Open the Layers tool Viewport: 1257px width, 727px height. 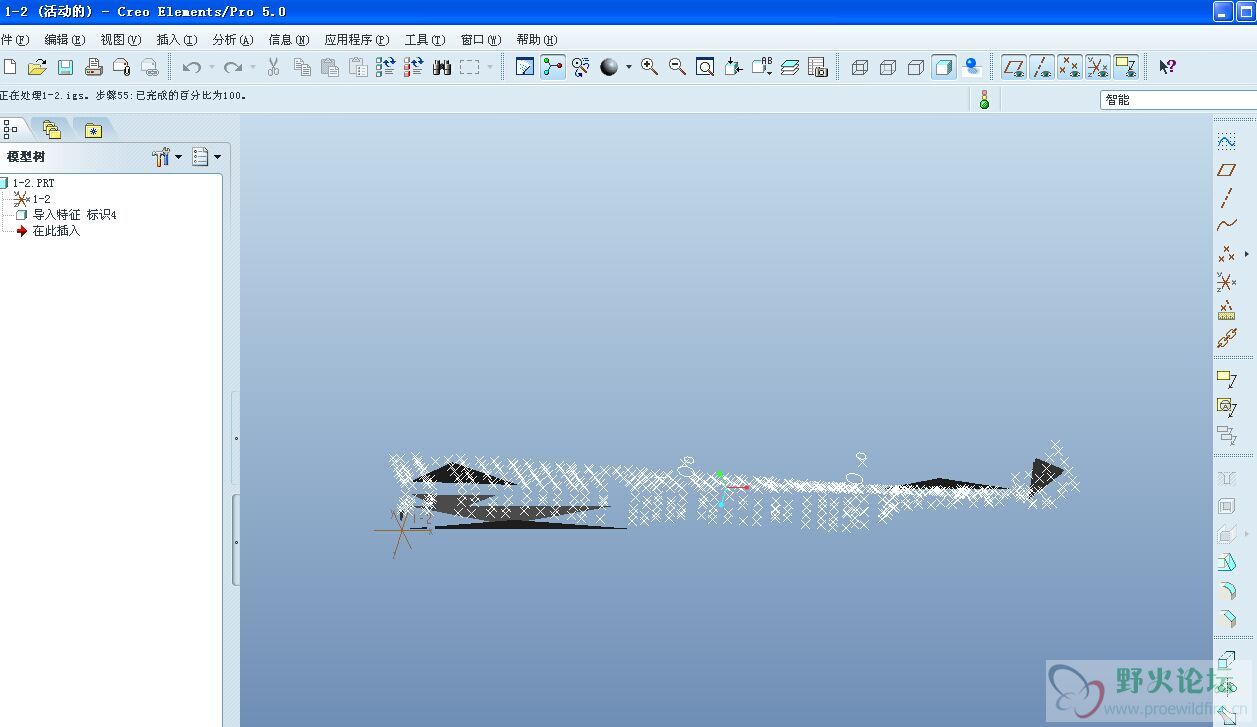point(790,67)
